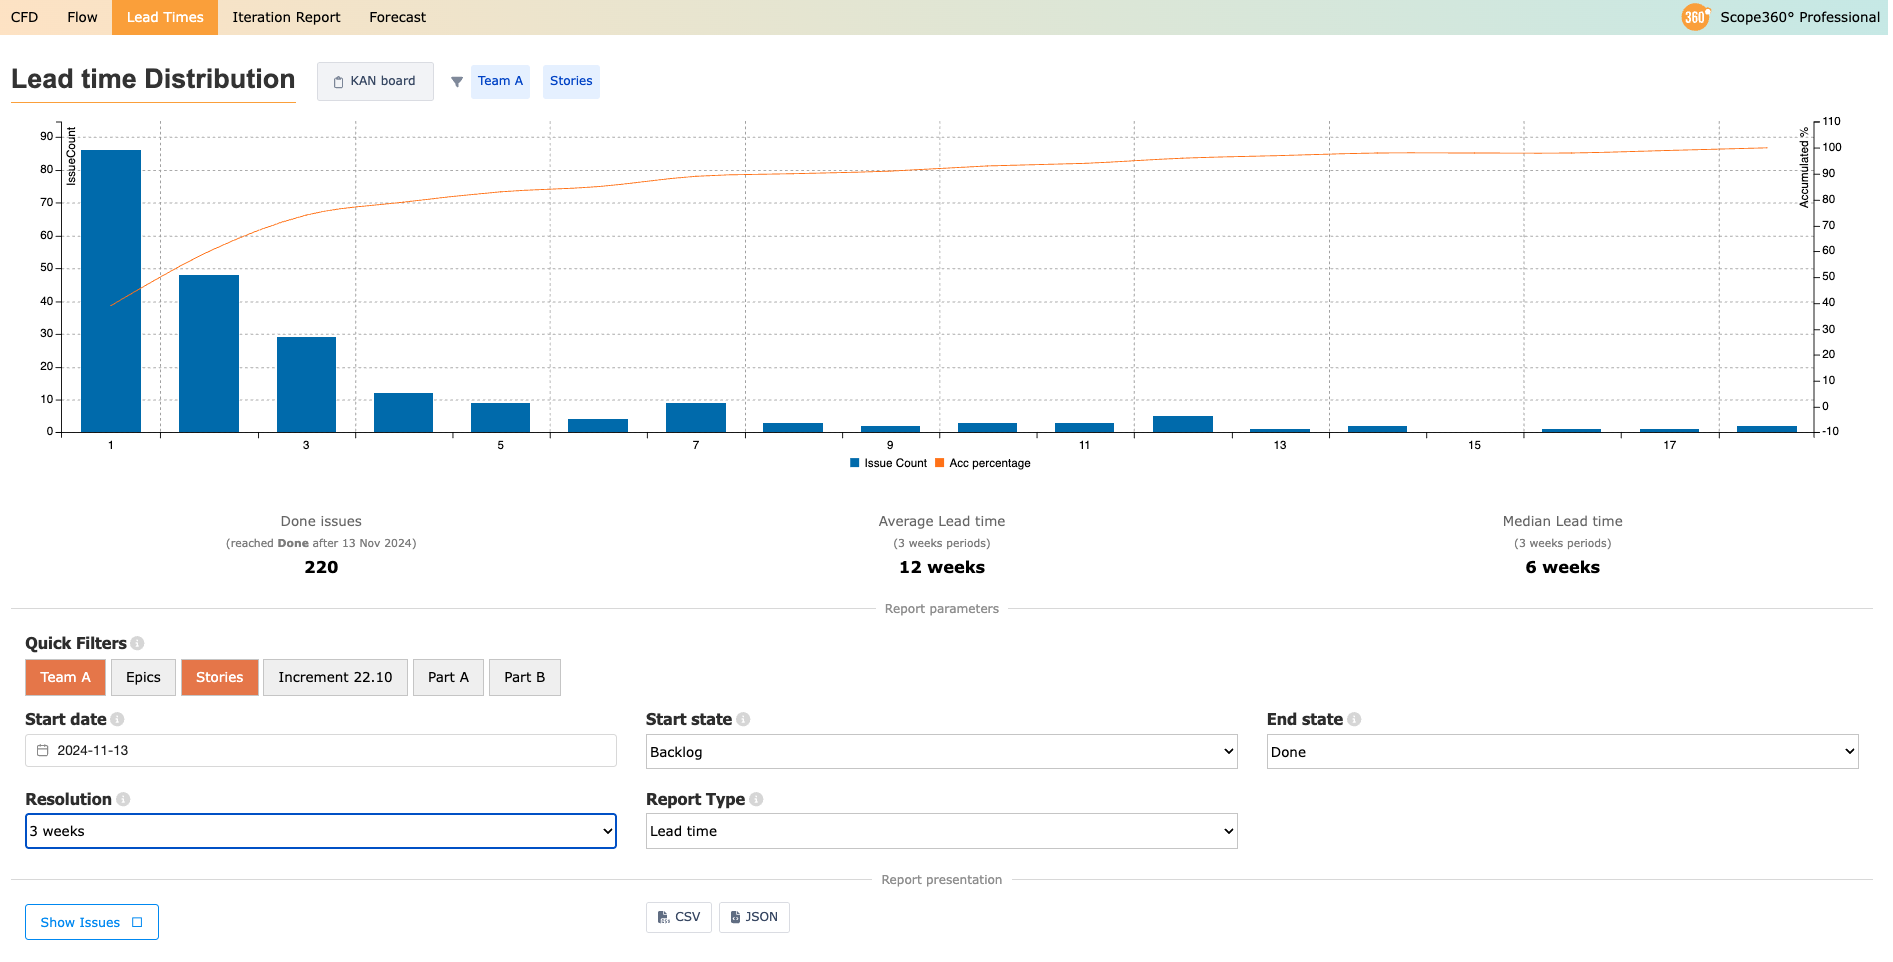Click the Scope360 logo icon
The width and height of the screenshot is (1893, 962).
tap(1695, 17)
